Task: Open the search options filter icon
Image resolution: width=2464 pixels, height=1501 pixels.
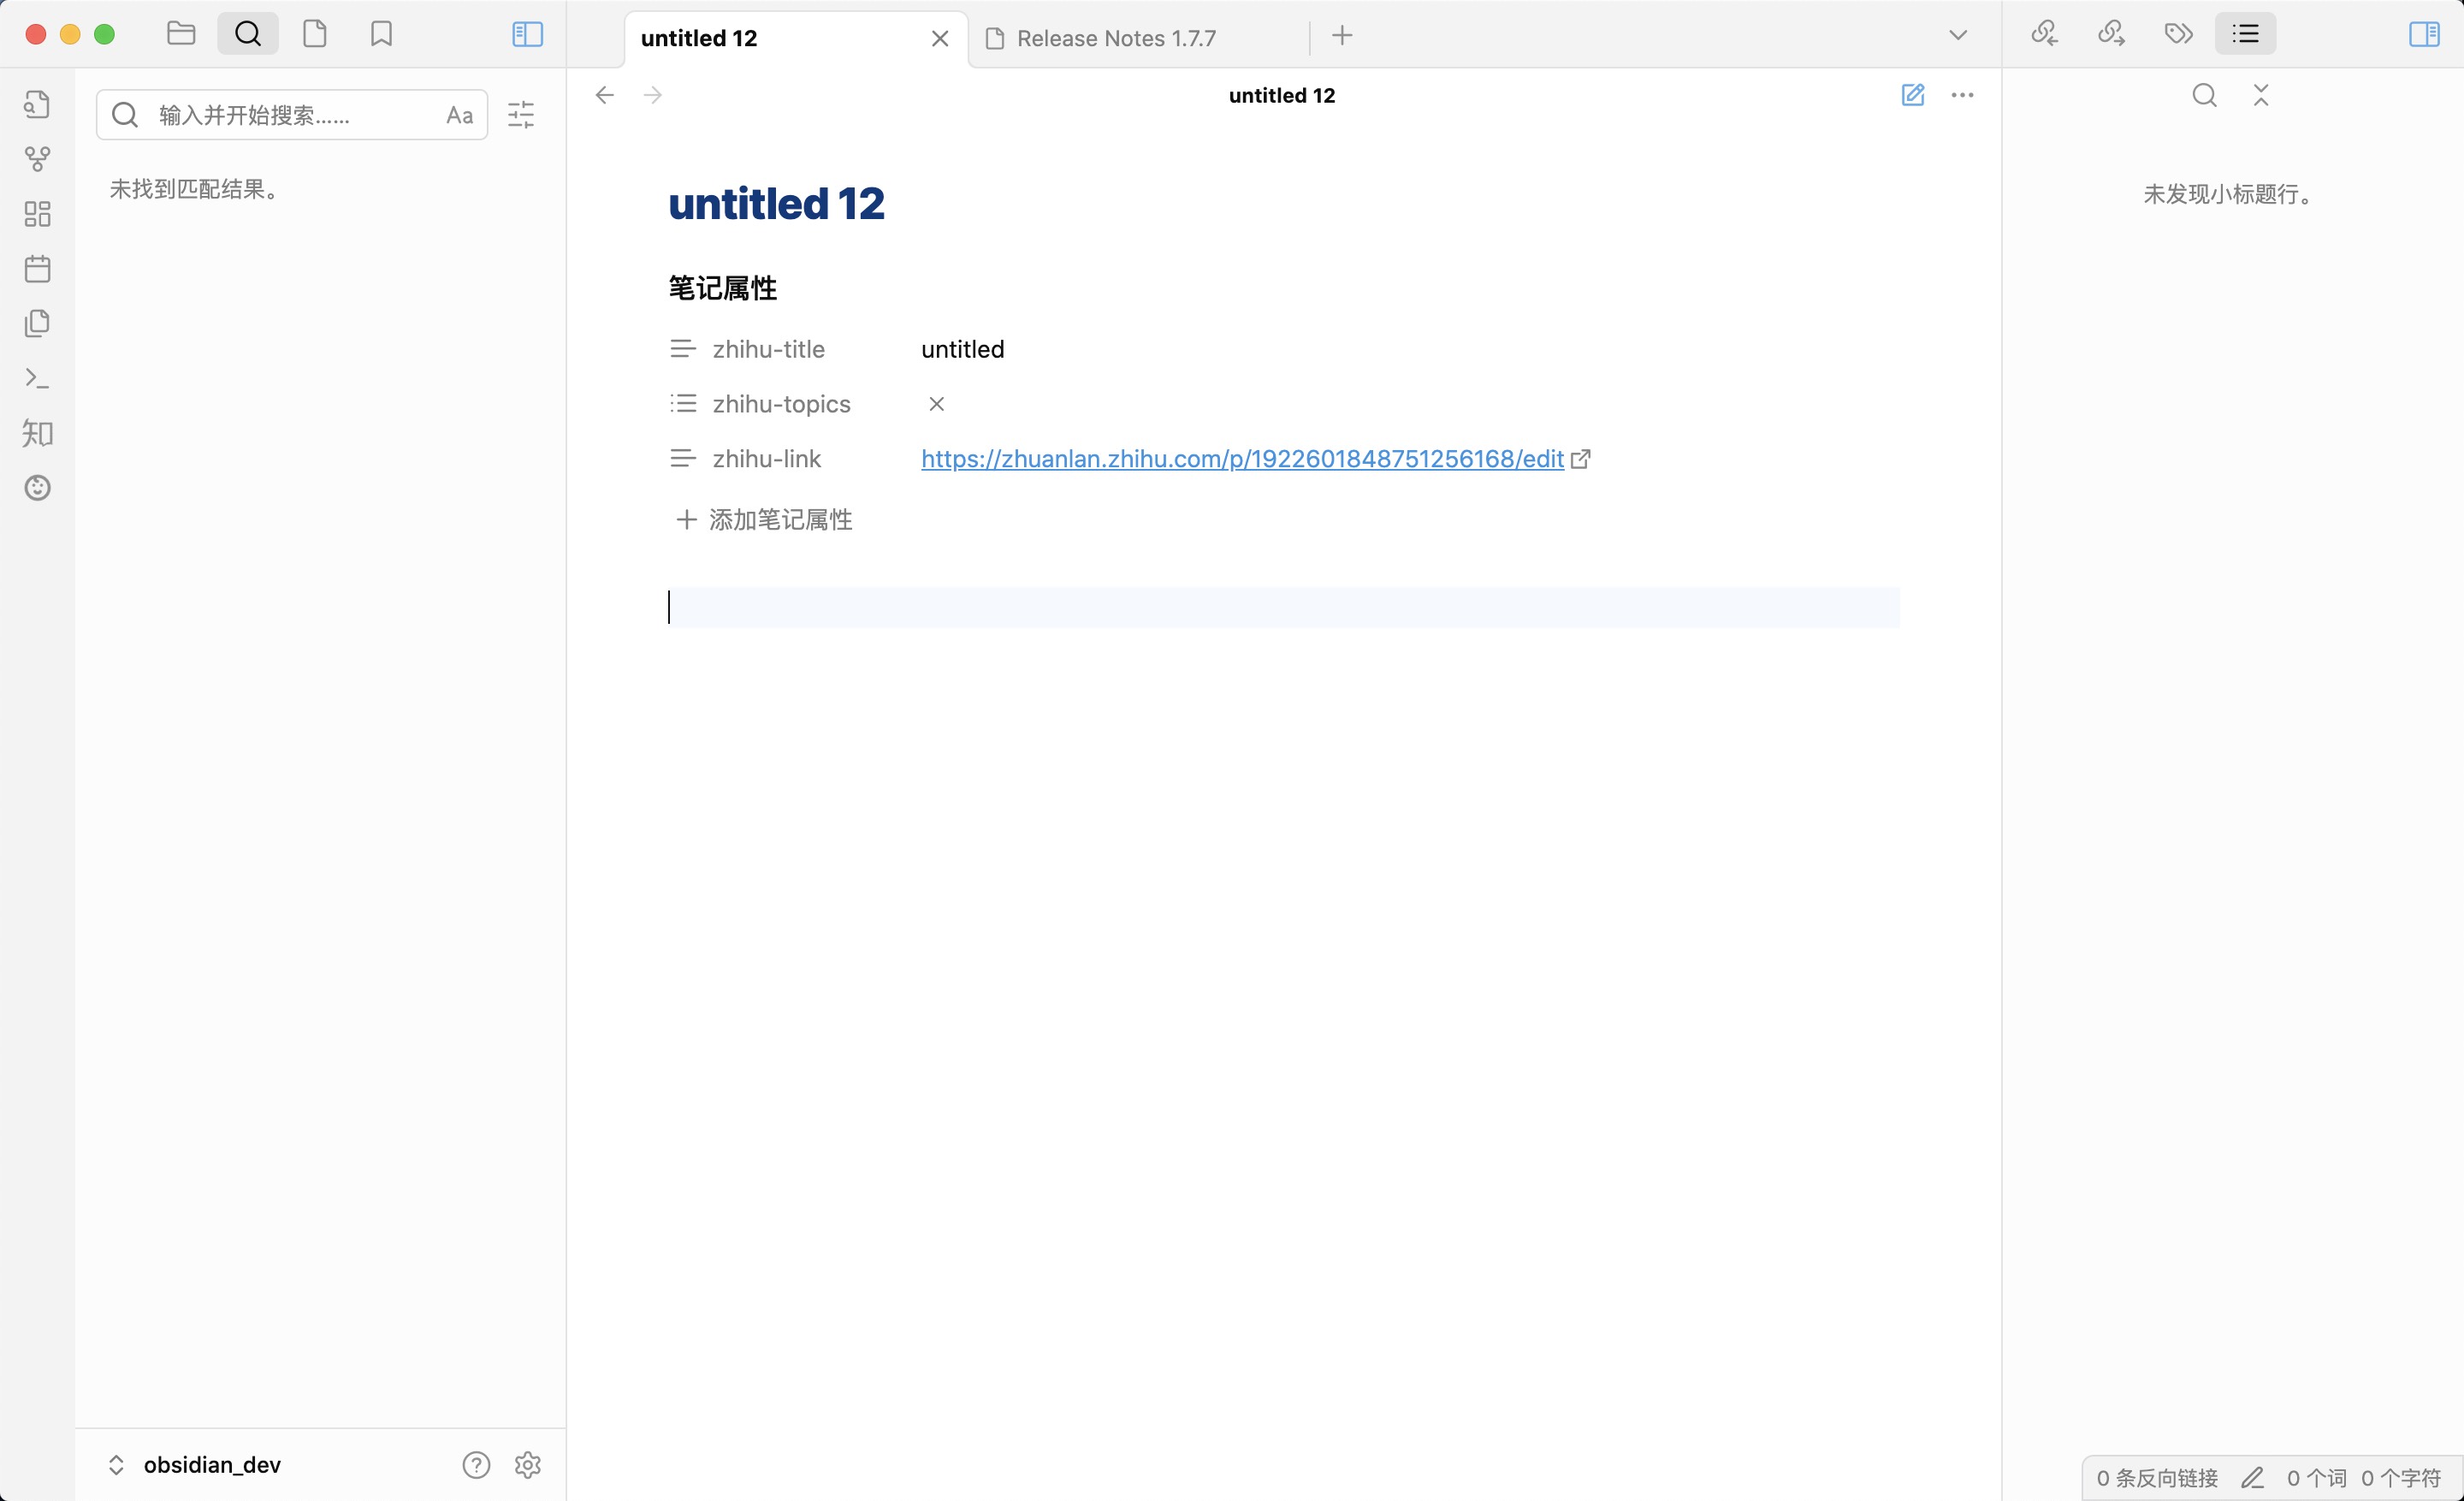Action: point(520,115)
